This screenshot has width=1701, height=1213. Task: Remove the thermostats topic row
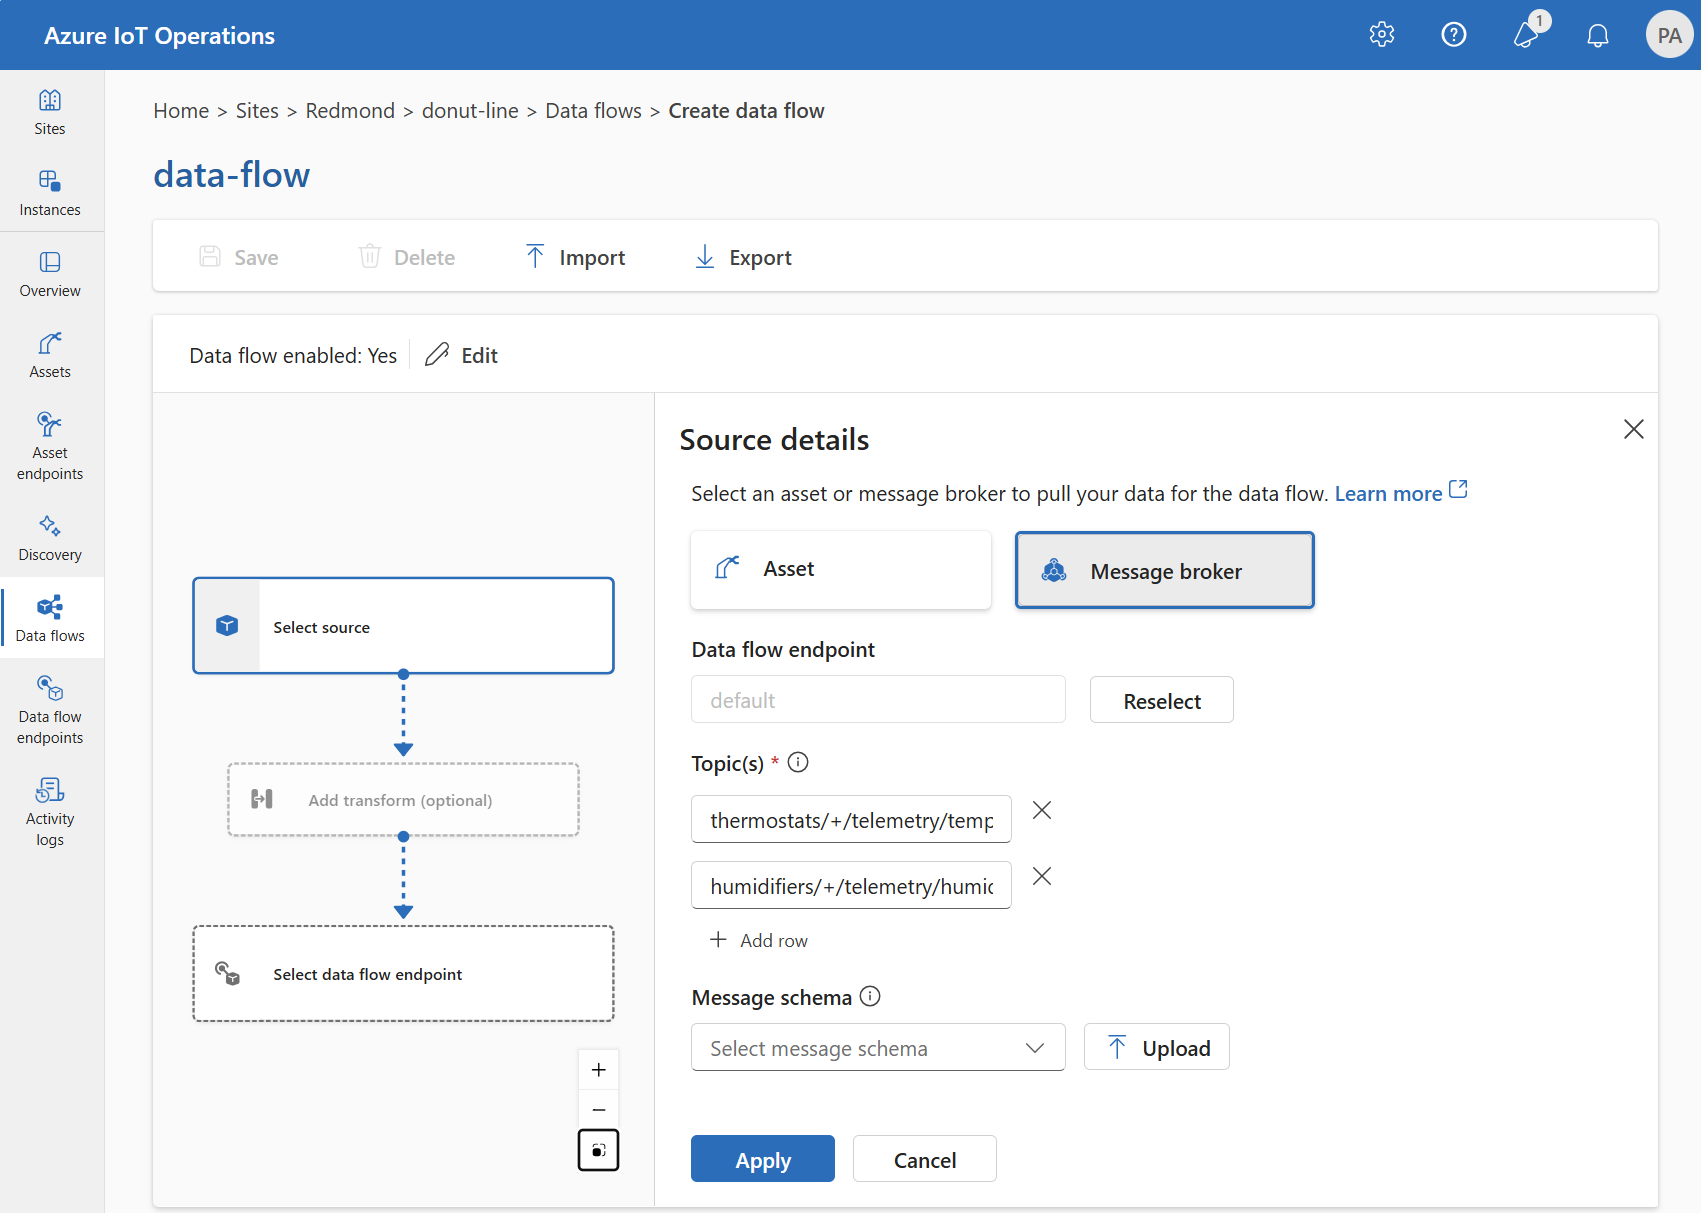click(1042, 810)
